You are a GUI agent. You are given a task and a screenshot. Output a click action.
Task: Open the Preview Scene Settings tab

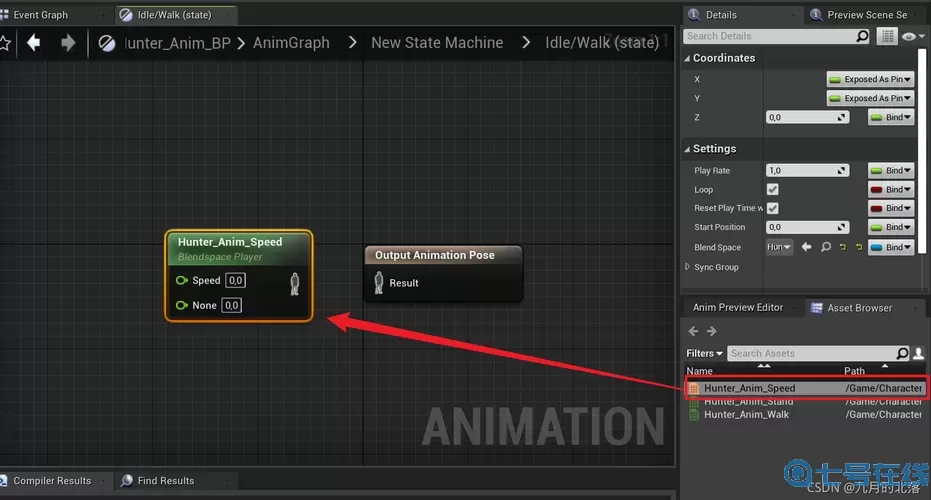[x=867, y=15]
